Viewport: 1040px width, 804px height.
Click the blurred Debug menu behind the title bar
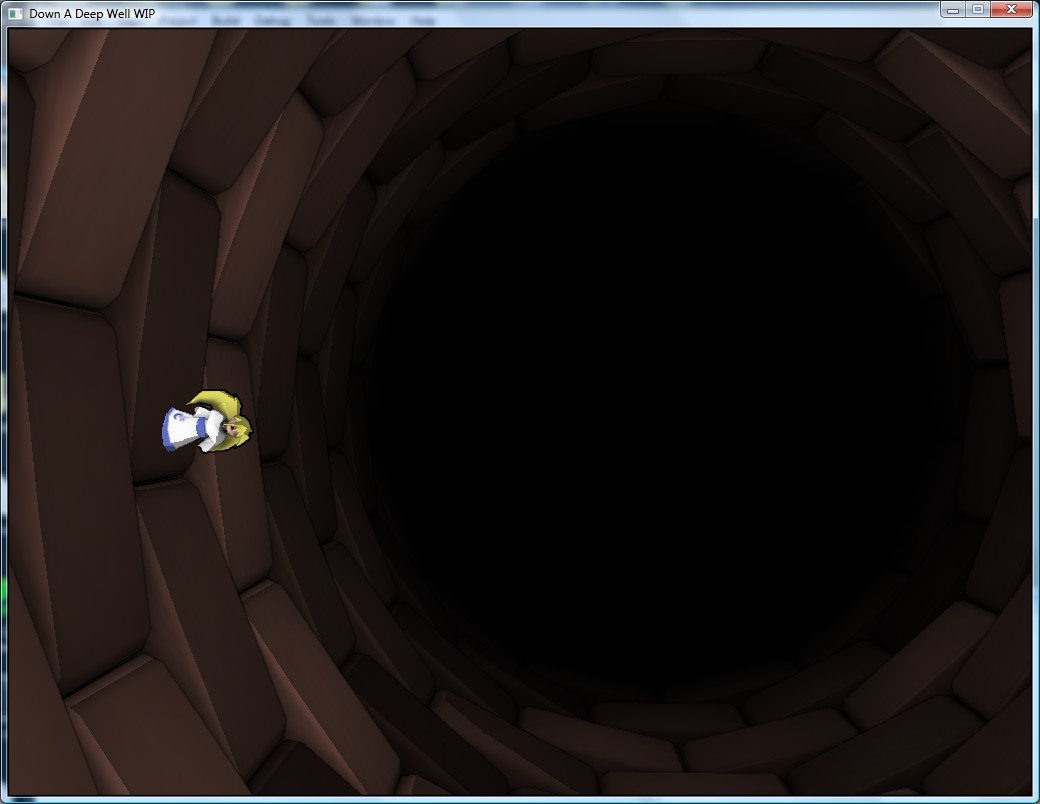[x=272, y=20]
